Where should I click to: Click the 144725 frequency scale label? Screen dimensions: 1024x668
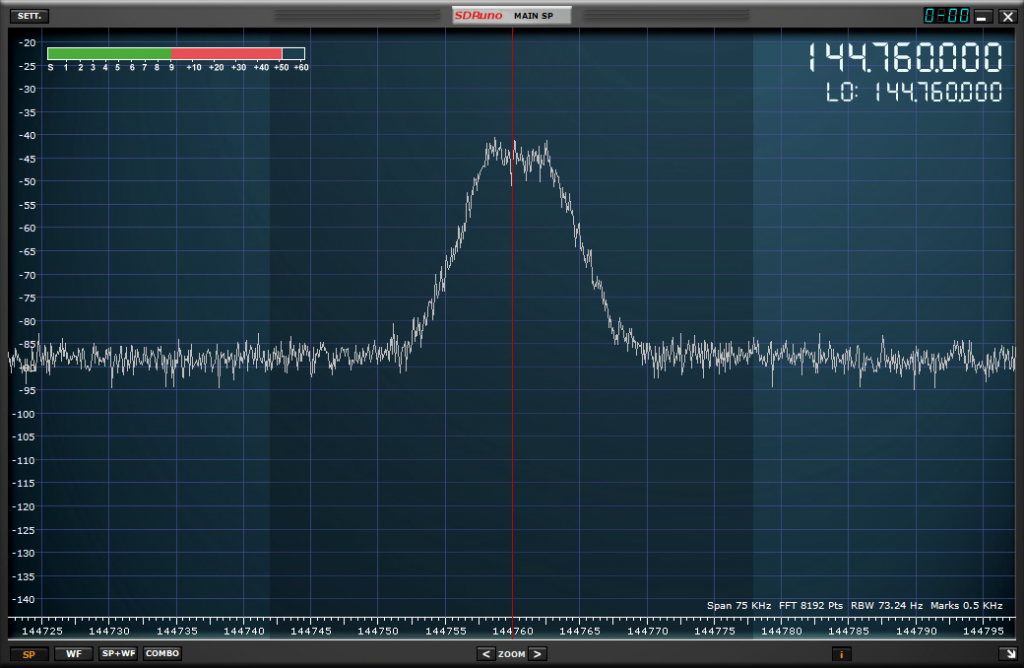click(x=42, y=631)
